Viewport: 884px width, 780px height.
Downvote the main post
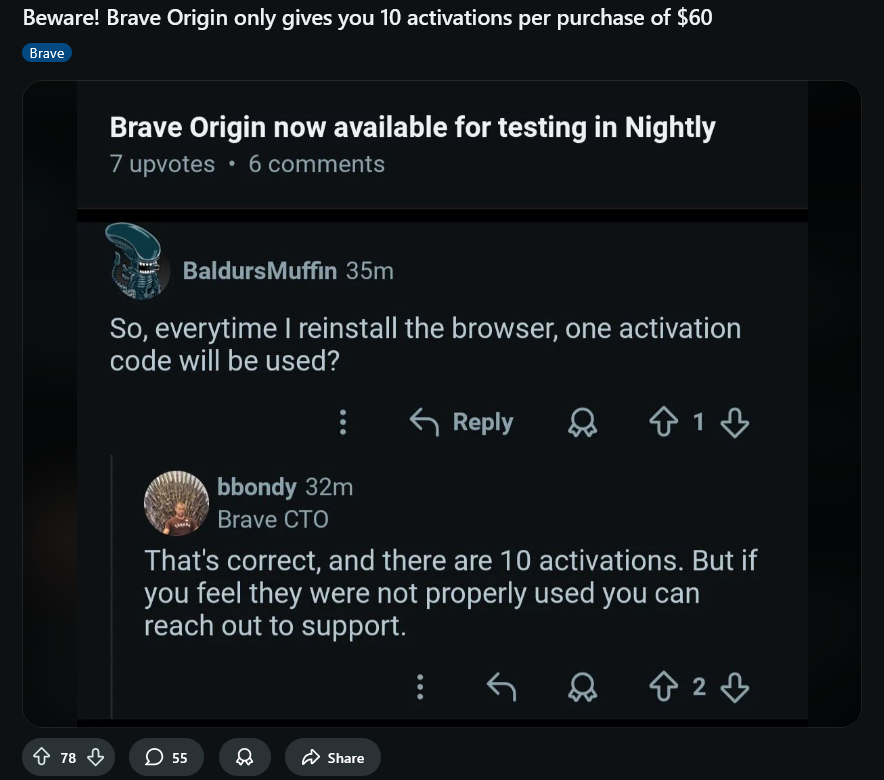click(x=96, y=758)
